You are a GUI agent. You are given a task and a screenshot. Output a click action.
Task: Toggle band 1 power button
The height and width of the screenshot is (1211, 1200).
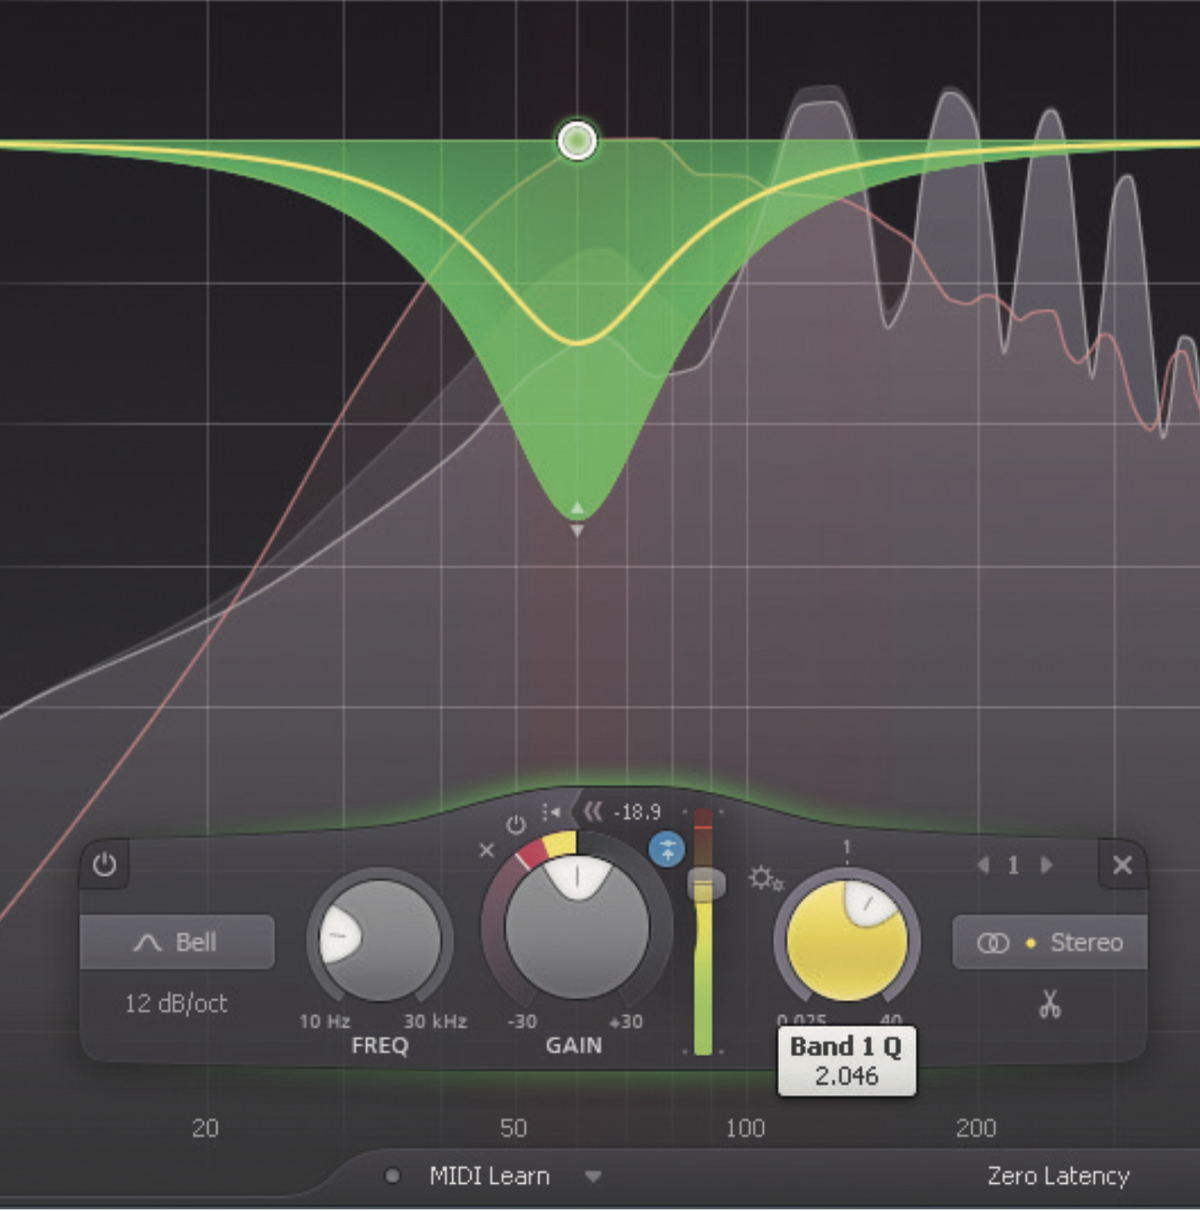(x=517, y=825)
